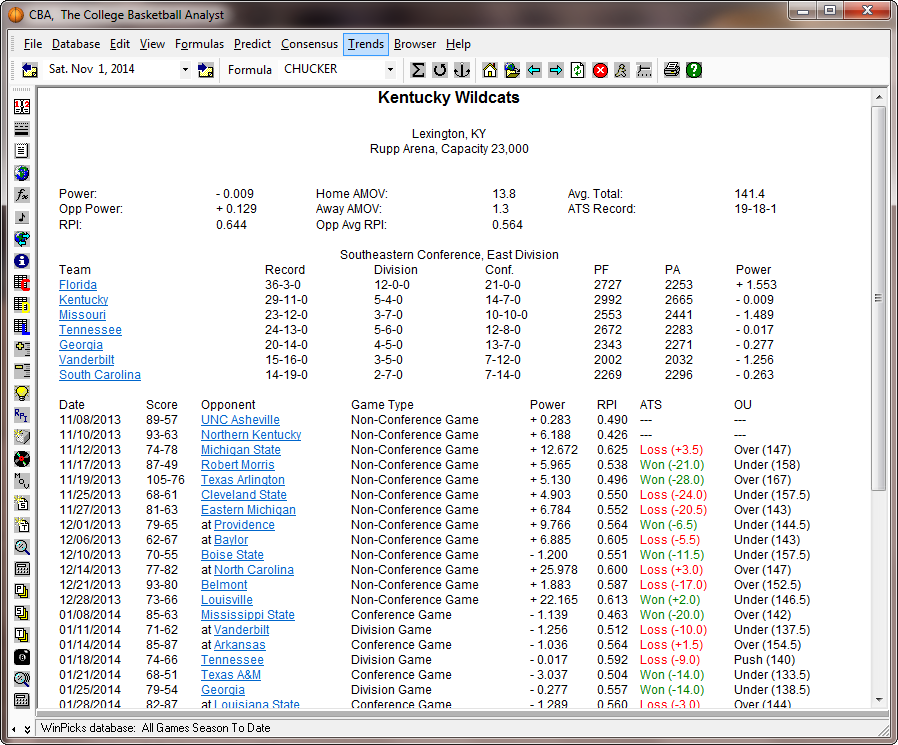Click the green reload page icon
This screenshot has height=745, width=898.
click(578, 70)
